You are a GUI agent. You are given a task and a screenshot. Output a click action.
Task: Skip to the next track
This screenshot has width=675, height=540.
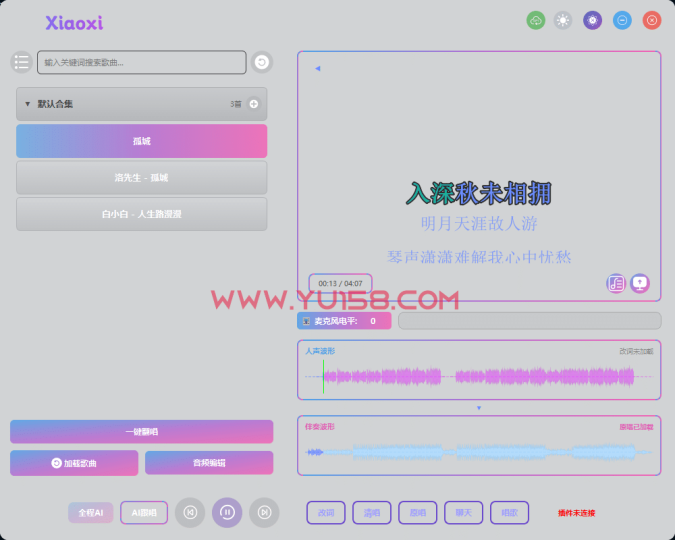pos(264,512)
